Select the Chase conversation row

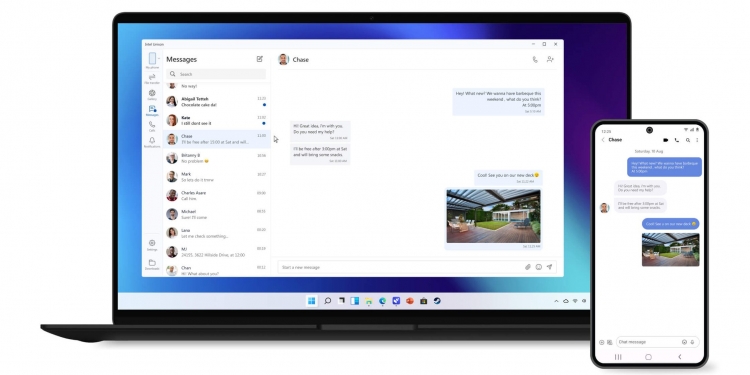(x=217, y=139)
